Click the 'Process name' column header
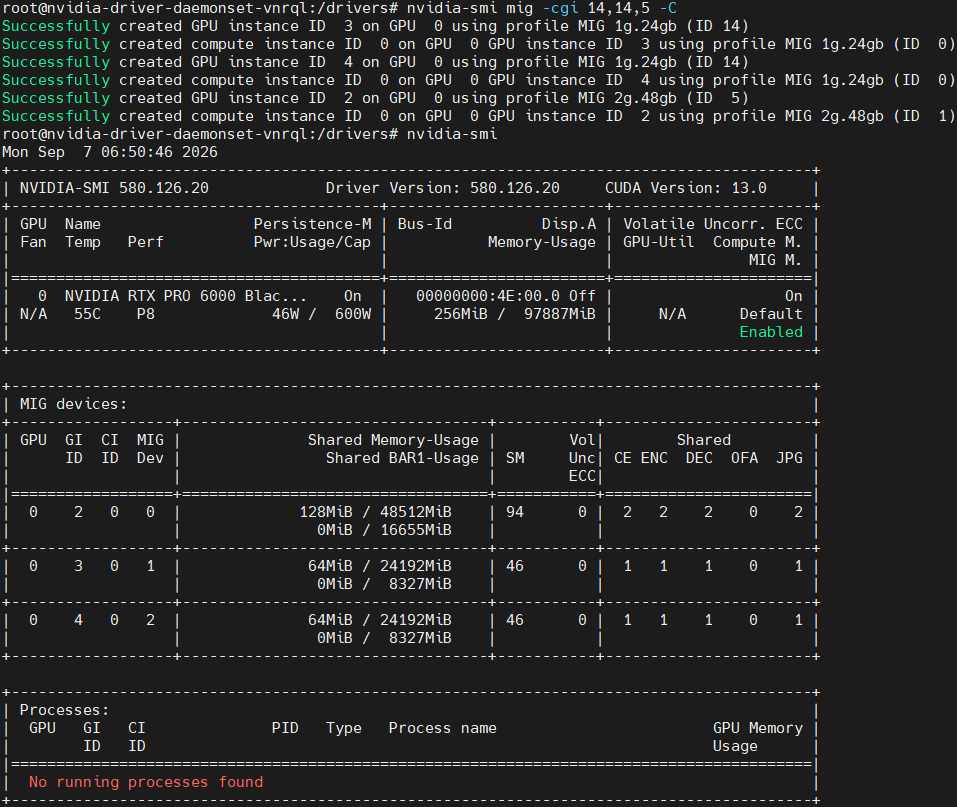The height and width of the screenshot is (807, 957). point(442,728)
